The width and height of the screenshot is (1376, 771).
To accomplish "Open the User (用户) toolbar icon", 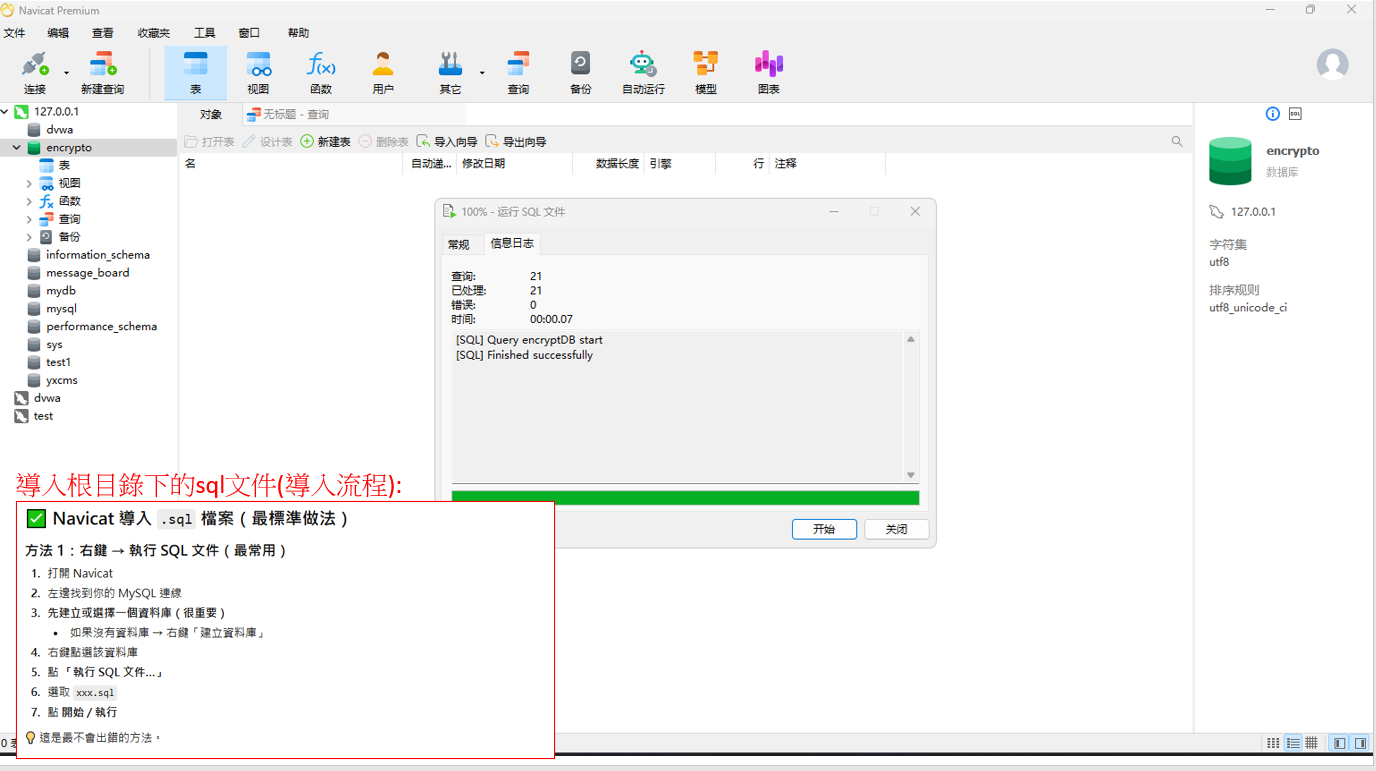I will (383, 73).
